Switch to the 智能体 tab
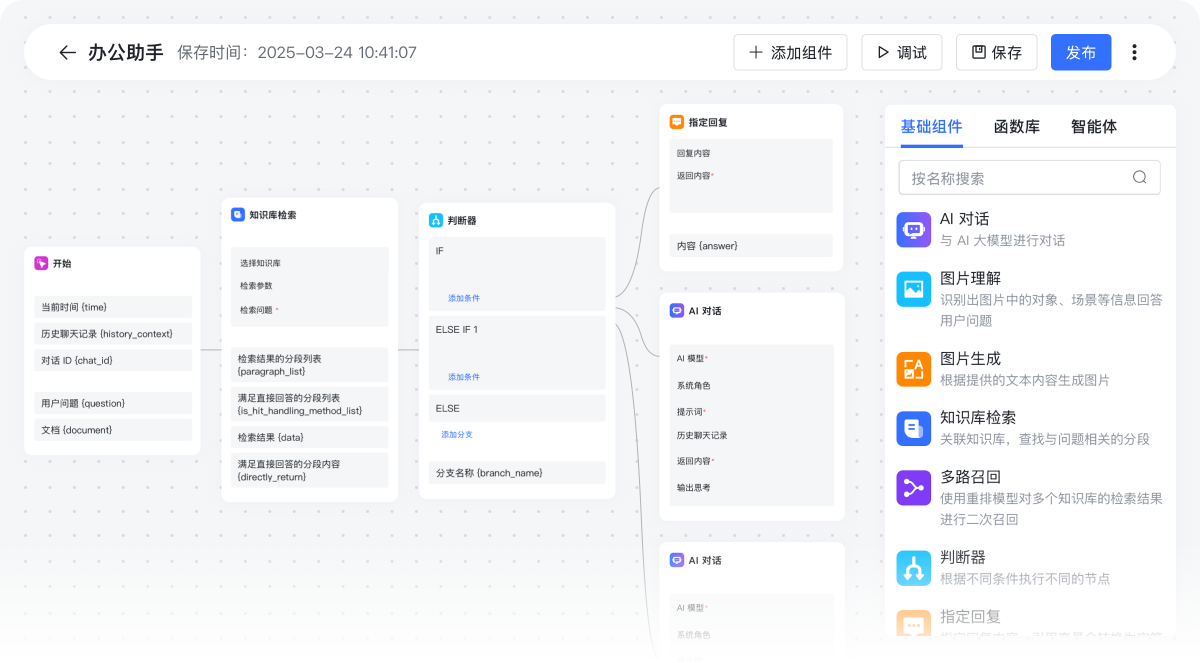The image size is (1200, 663). click(1093, 127)
